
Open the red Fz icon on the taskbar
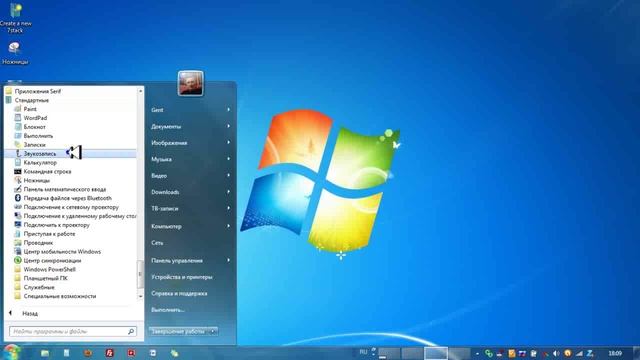(109, 353)
